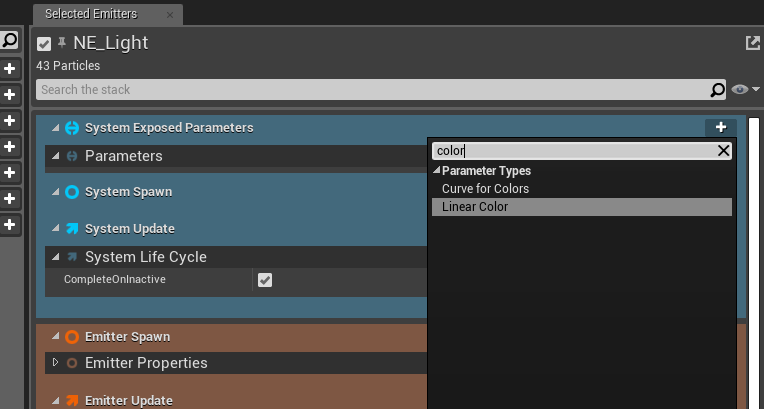Open the eye view options dropdown

[745, 90]
